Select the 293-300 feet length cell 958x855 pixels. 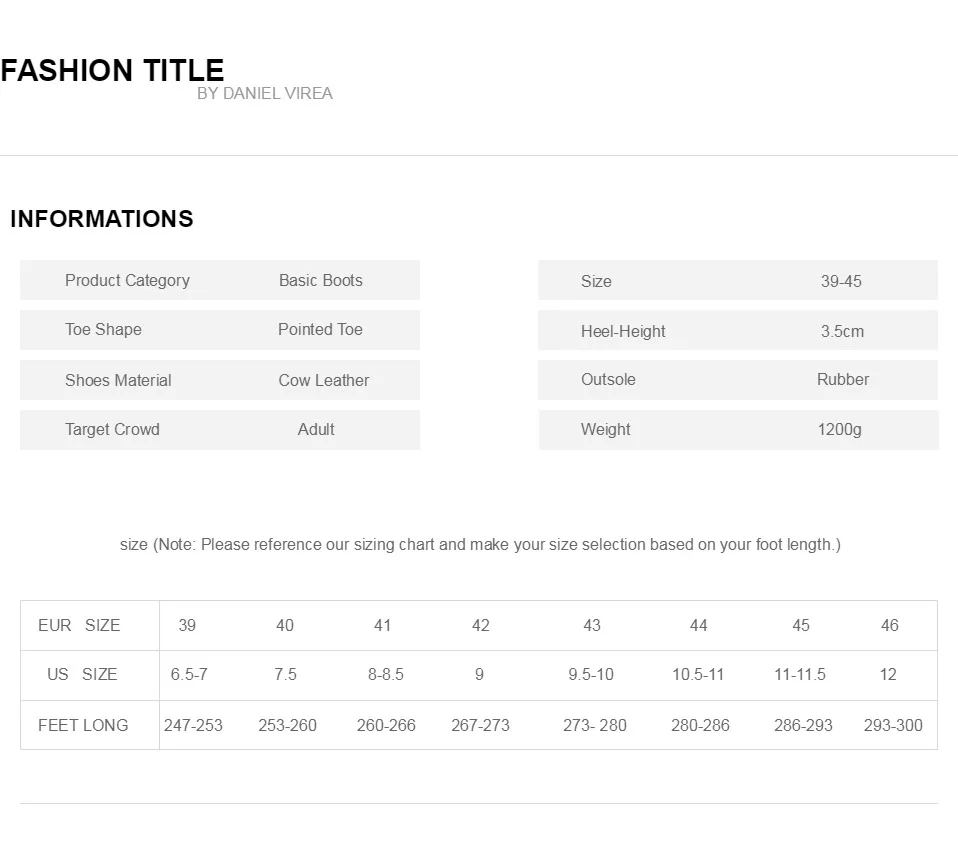point(893,725)
